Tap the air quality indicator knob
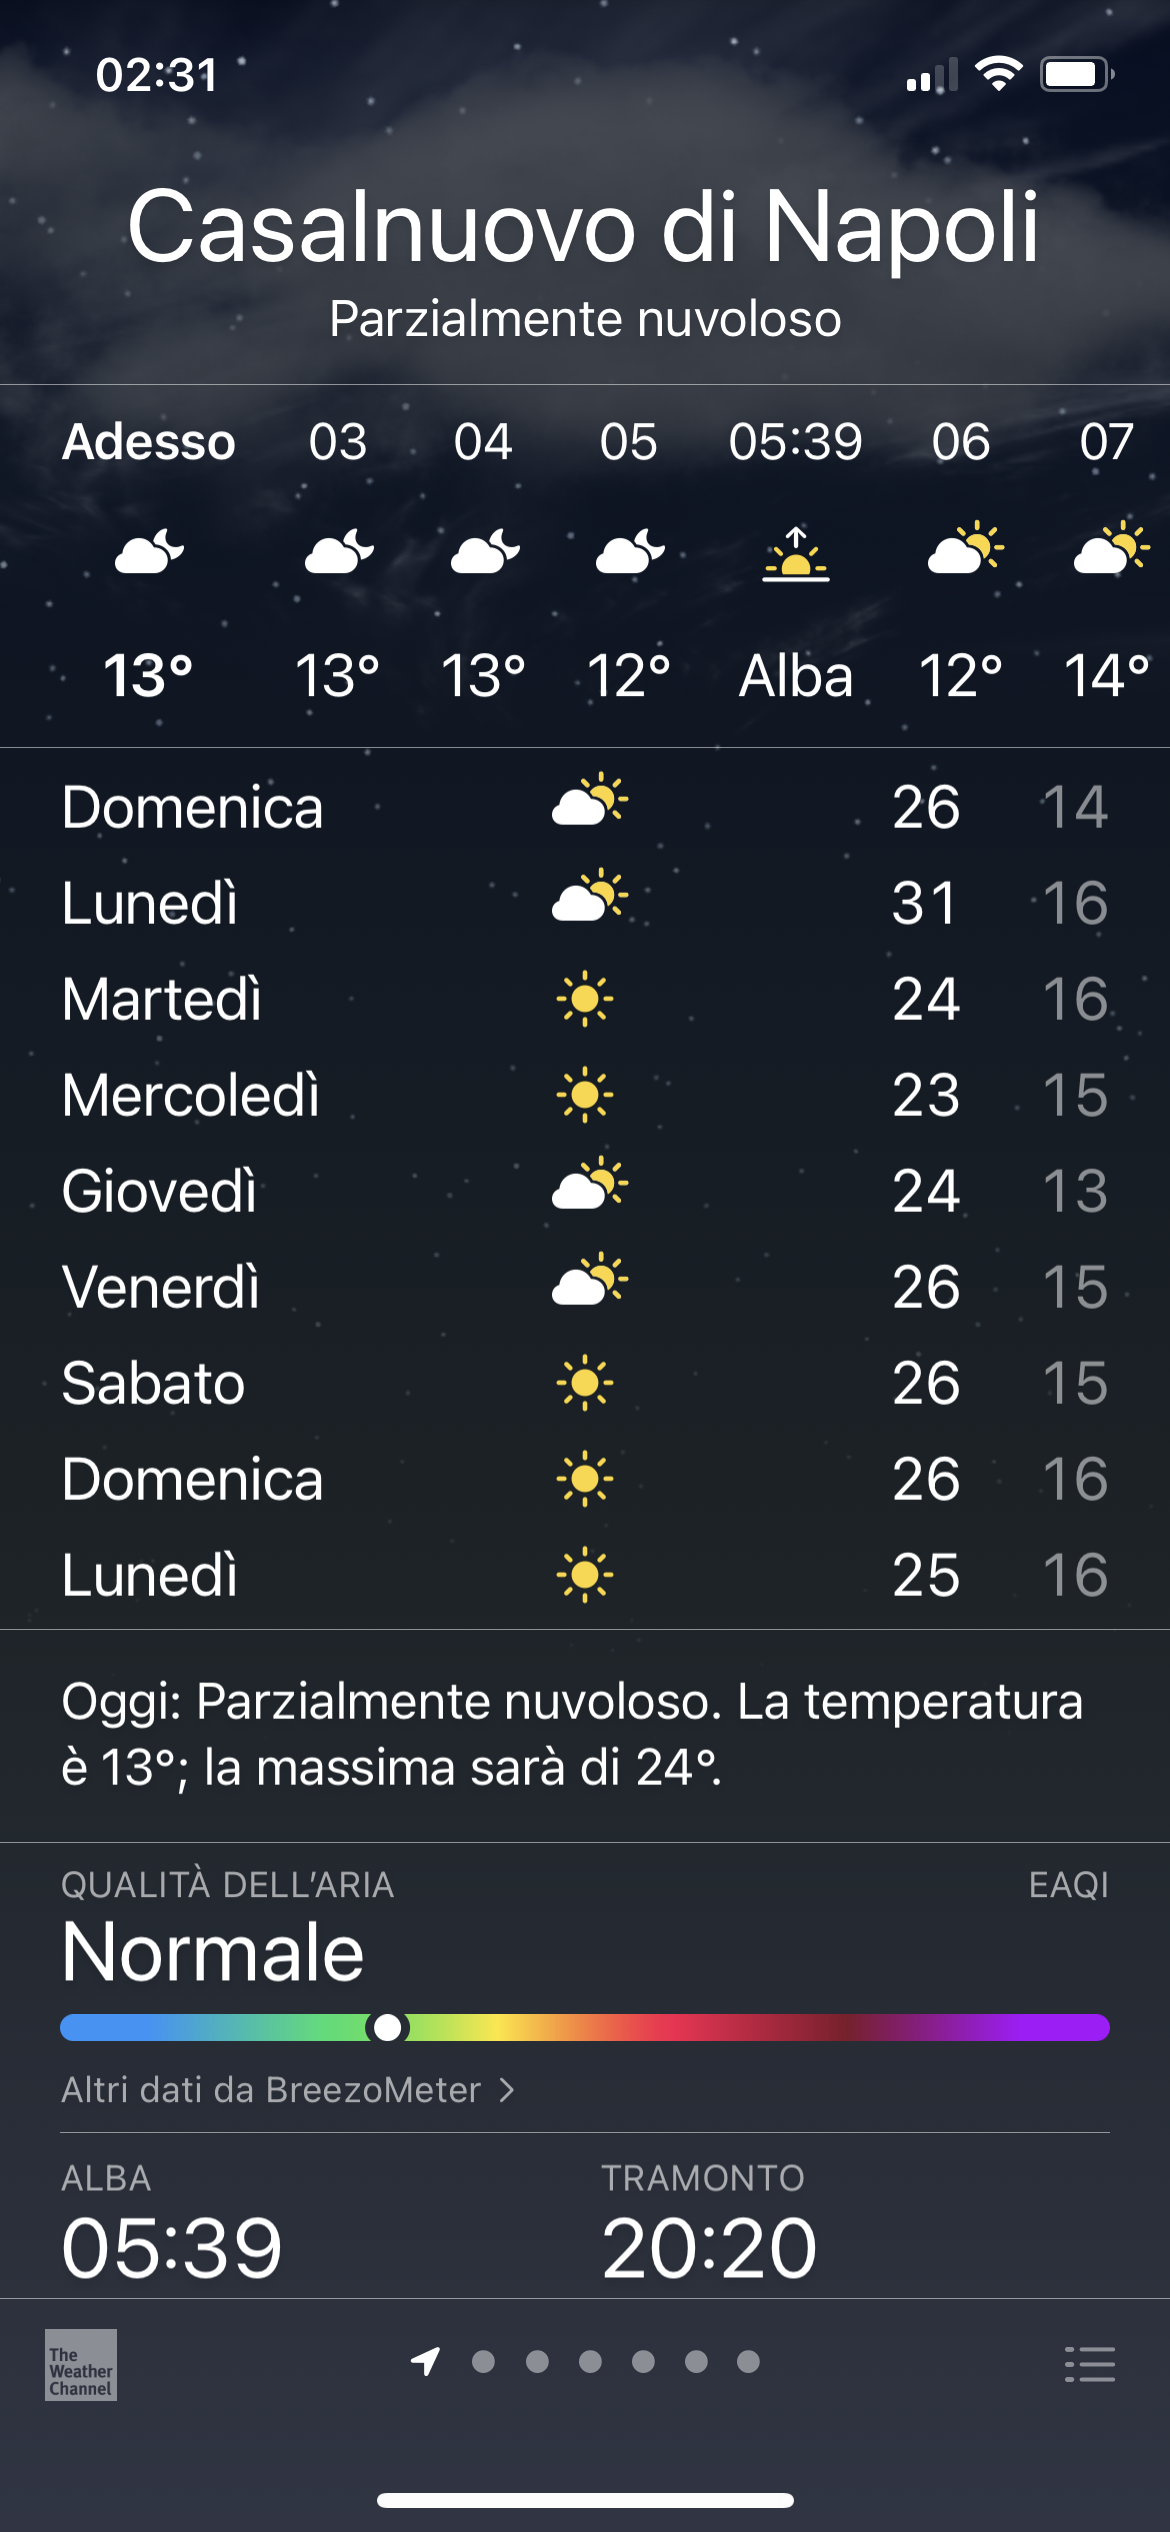 (x=388, y=2027)
